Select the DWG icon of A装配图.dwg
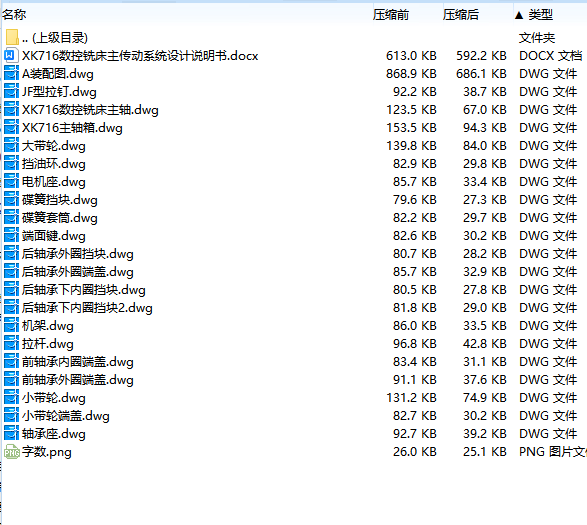Image resolution: width=587 pixels, height=525 pixels. tap(11, 73)
